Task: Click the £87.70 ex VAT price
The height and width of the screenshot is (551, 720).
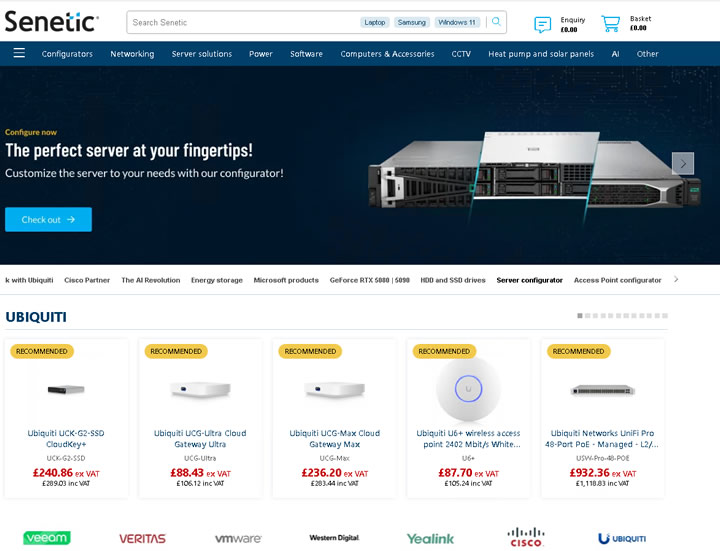Action: click(x=468, y=473)
